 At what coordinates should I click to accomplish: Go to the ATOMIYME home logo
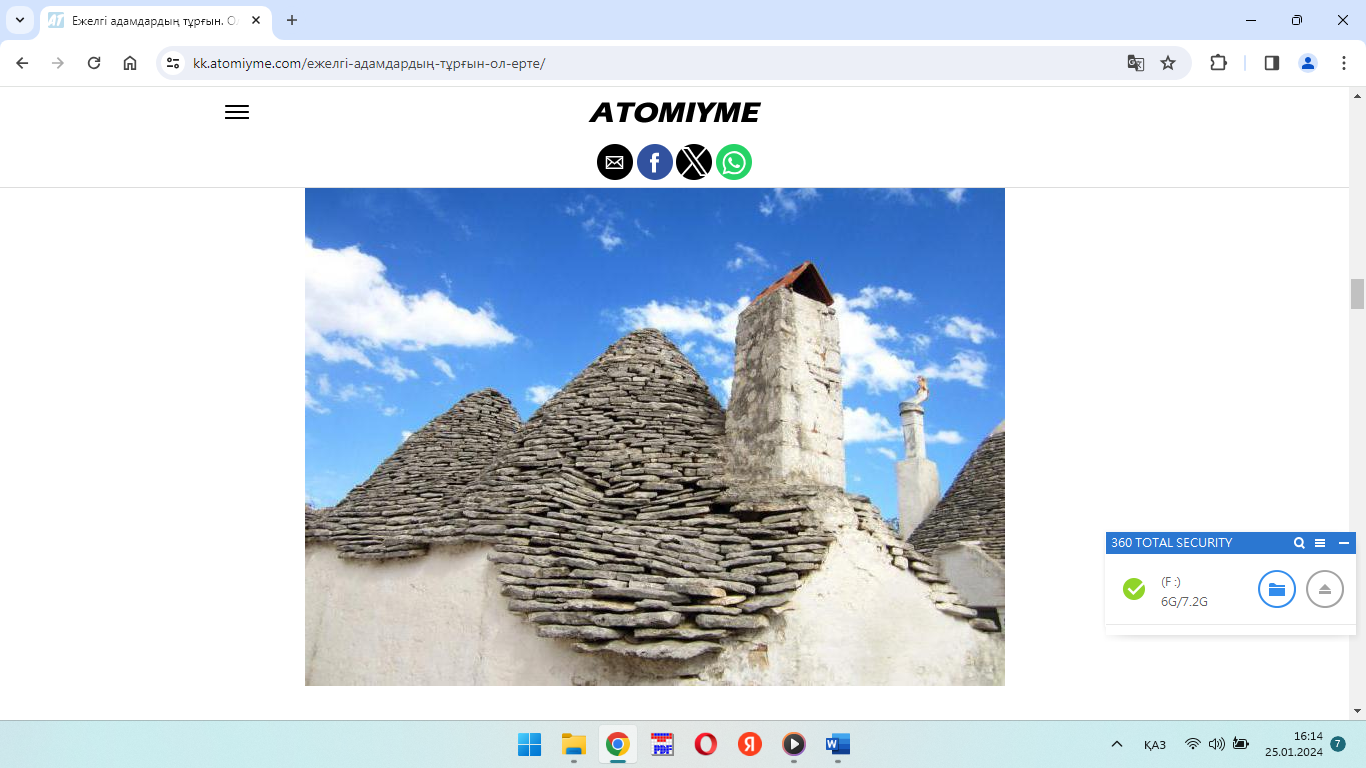pos(675,112)
